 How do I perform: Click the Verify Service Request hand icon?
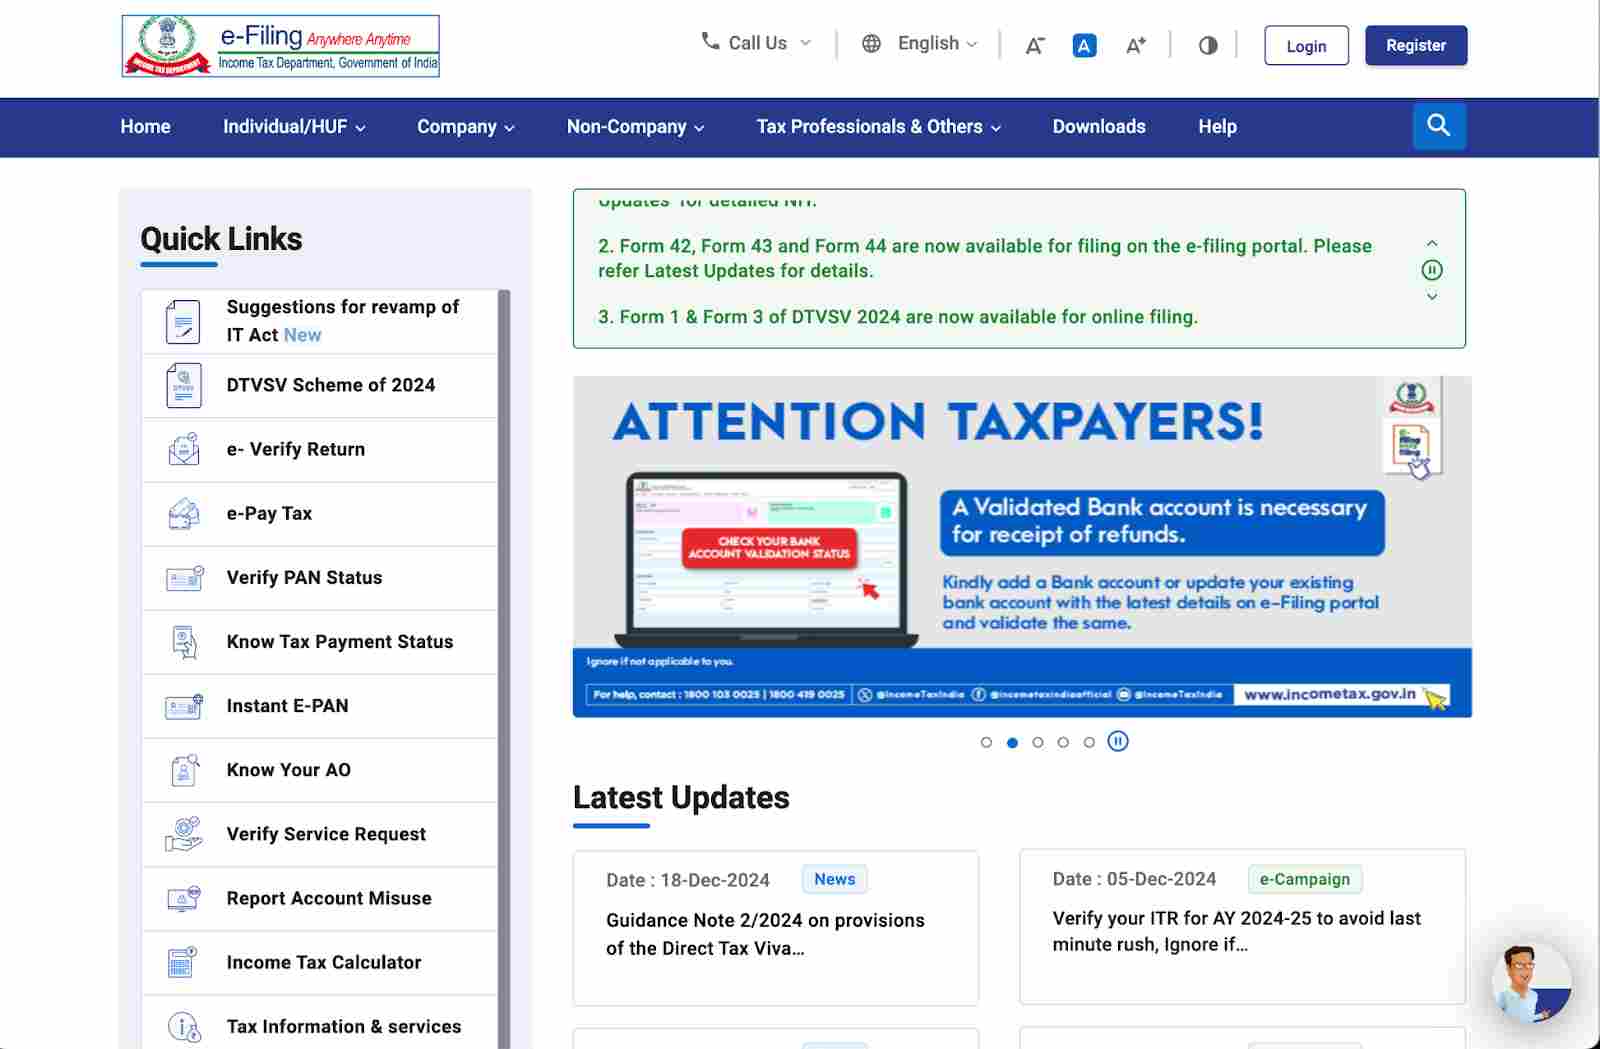click(184, 834)
